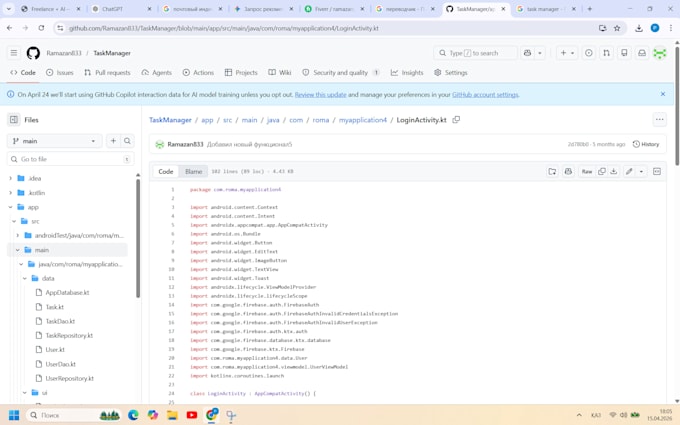The width and height of the screenshot is (680, 425).
Task: Open the Security and quality tab
Action: click(x=341, y=72)
